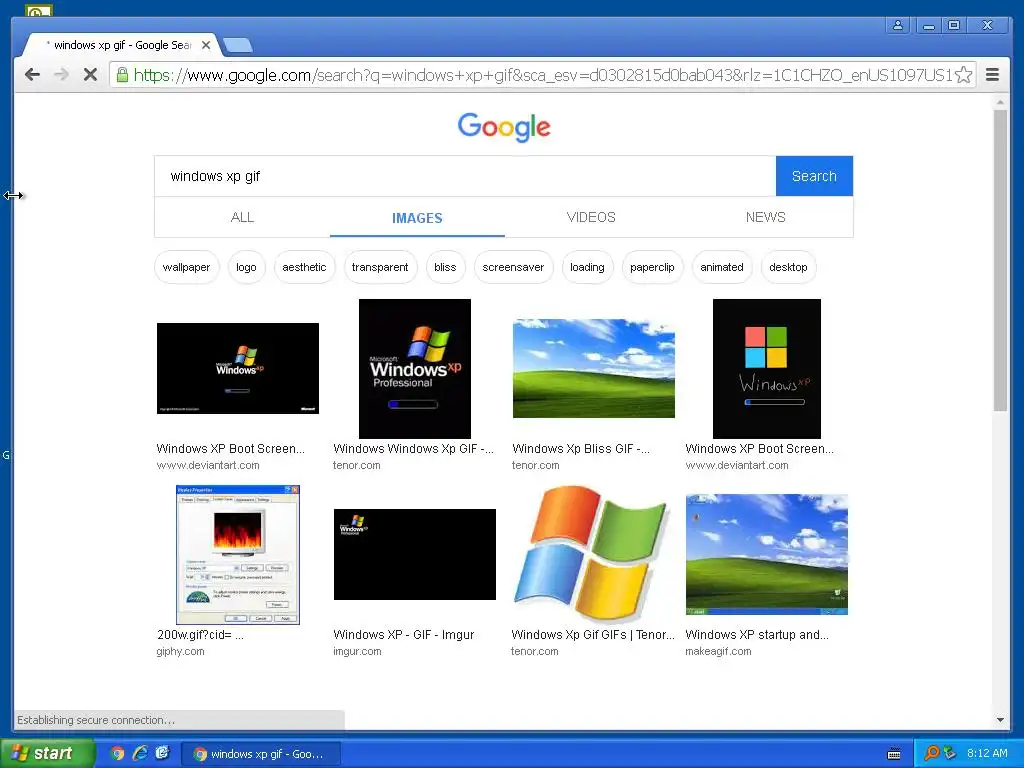Image resolution: width=1024 pixels, height=768 pixels.
Task: Click the green padlock in address bar
Action: pos(122,75)
